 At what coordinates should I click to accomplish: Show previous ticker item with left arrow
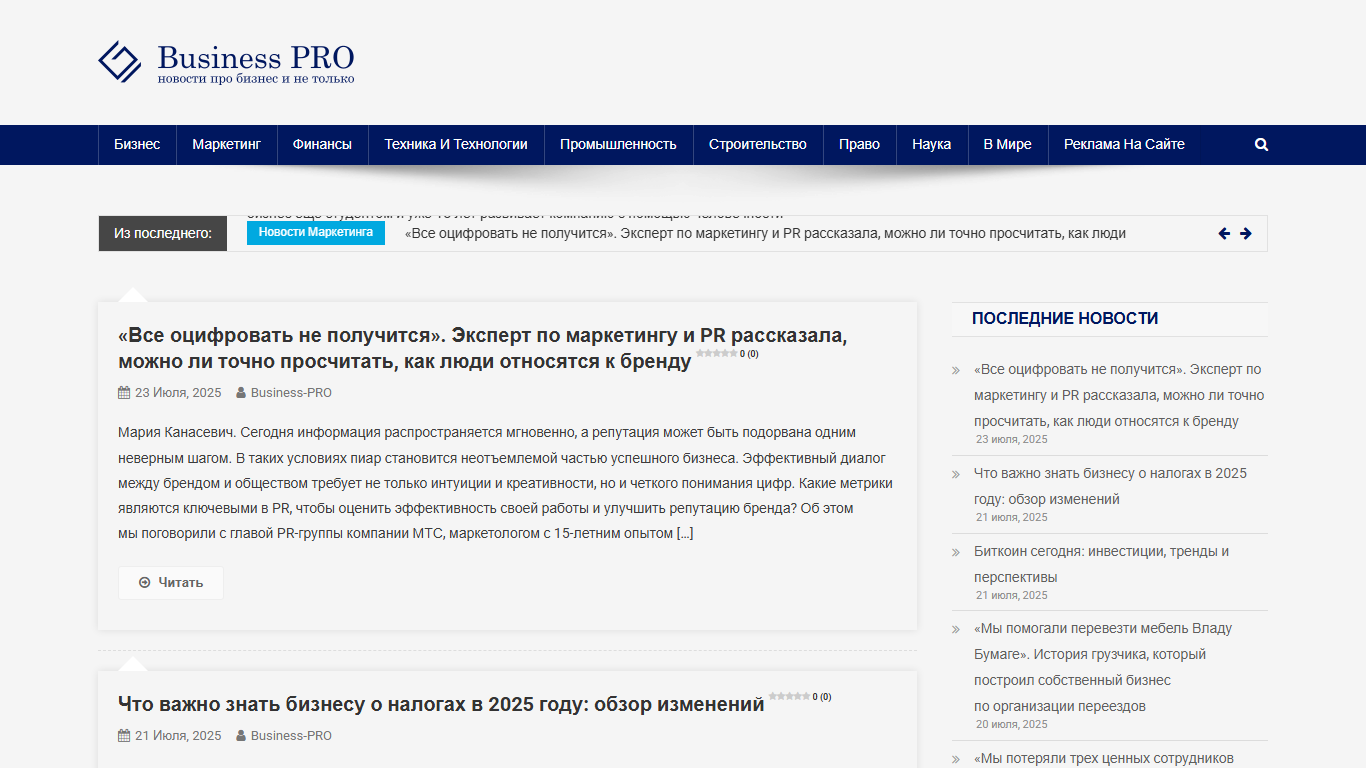[x=1224, y=234]
